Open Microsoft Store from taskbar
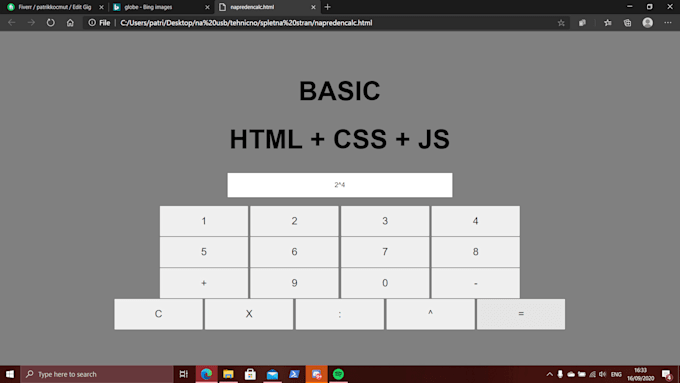 click(250, 374)
